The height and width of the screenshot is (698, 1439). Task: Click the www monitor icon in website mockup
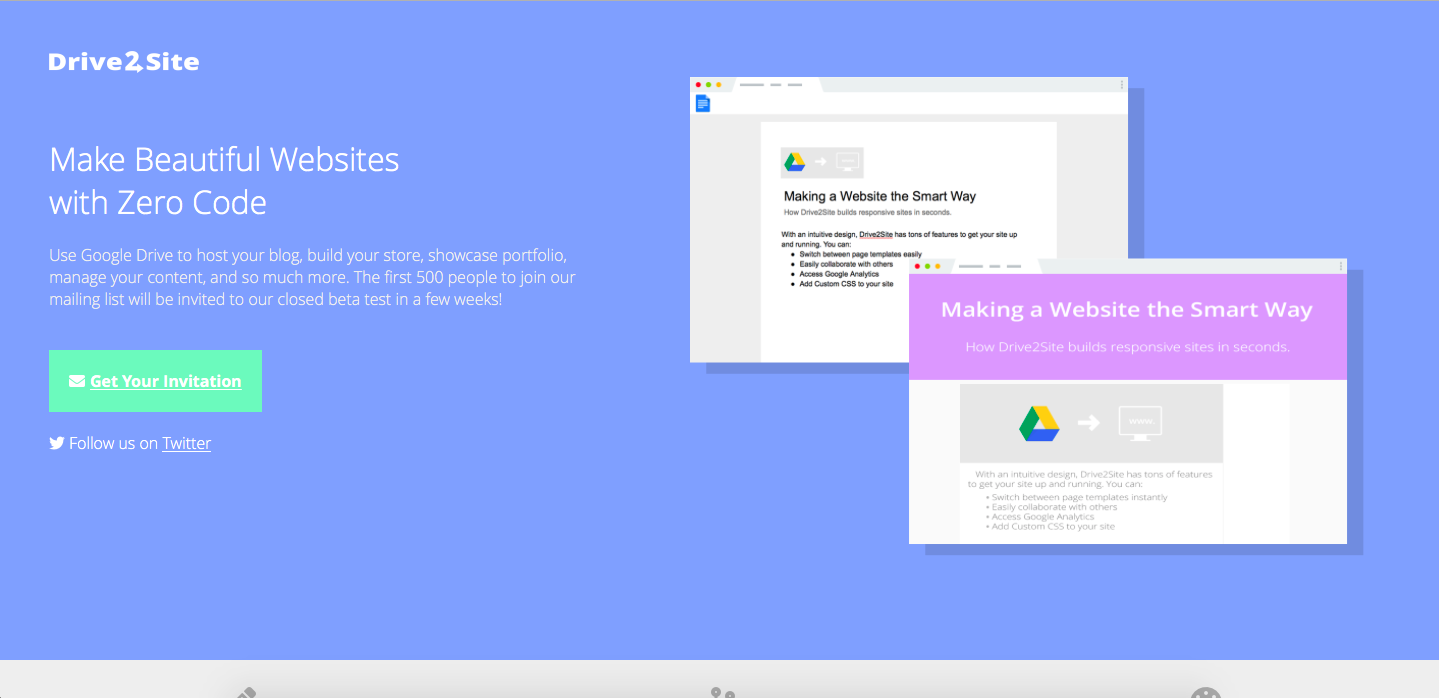tap(1140, 423)
